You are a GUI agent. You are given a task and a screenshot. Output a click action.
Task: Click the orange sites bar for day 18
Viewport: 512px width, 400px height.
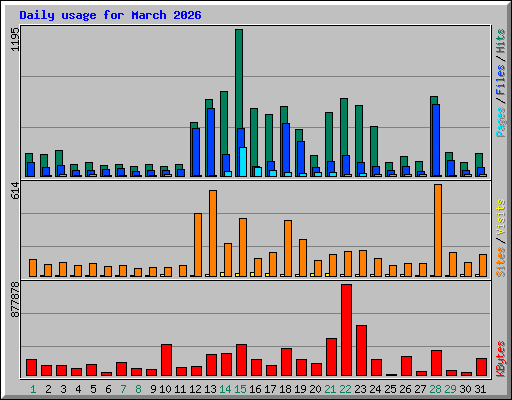point(288,248)
